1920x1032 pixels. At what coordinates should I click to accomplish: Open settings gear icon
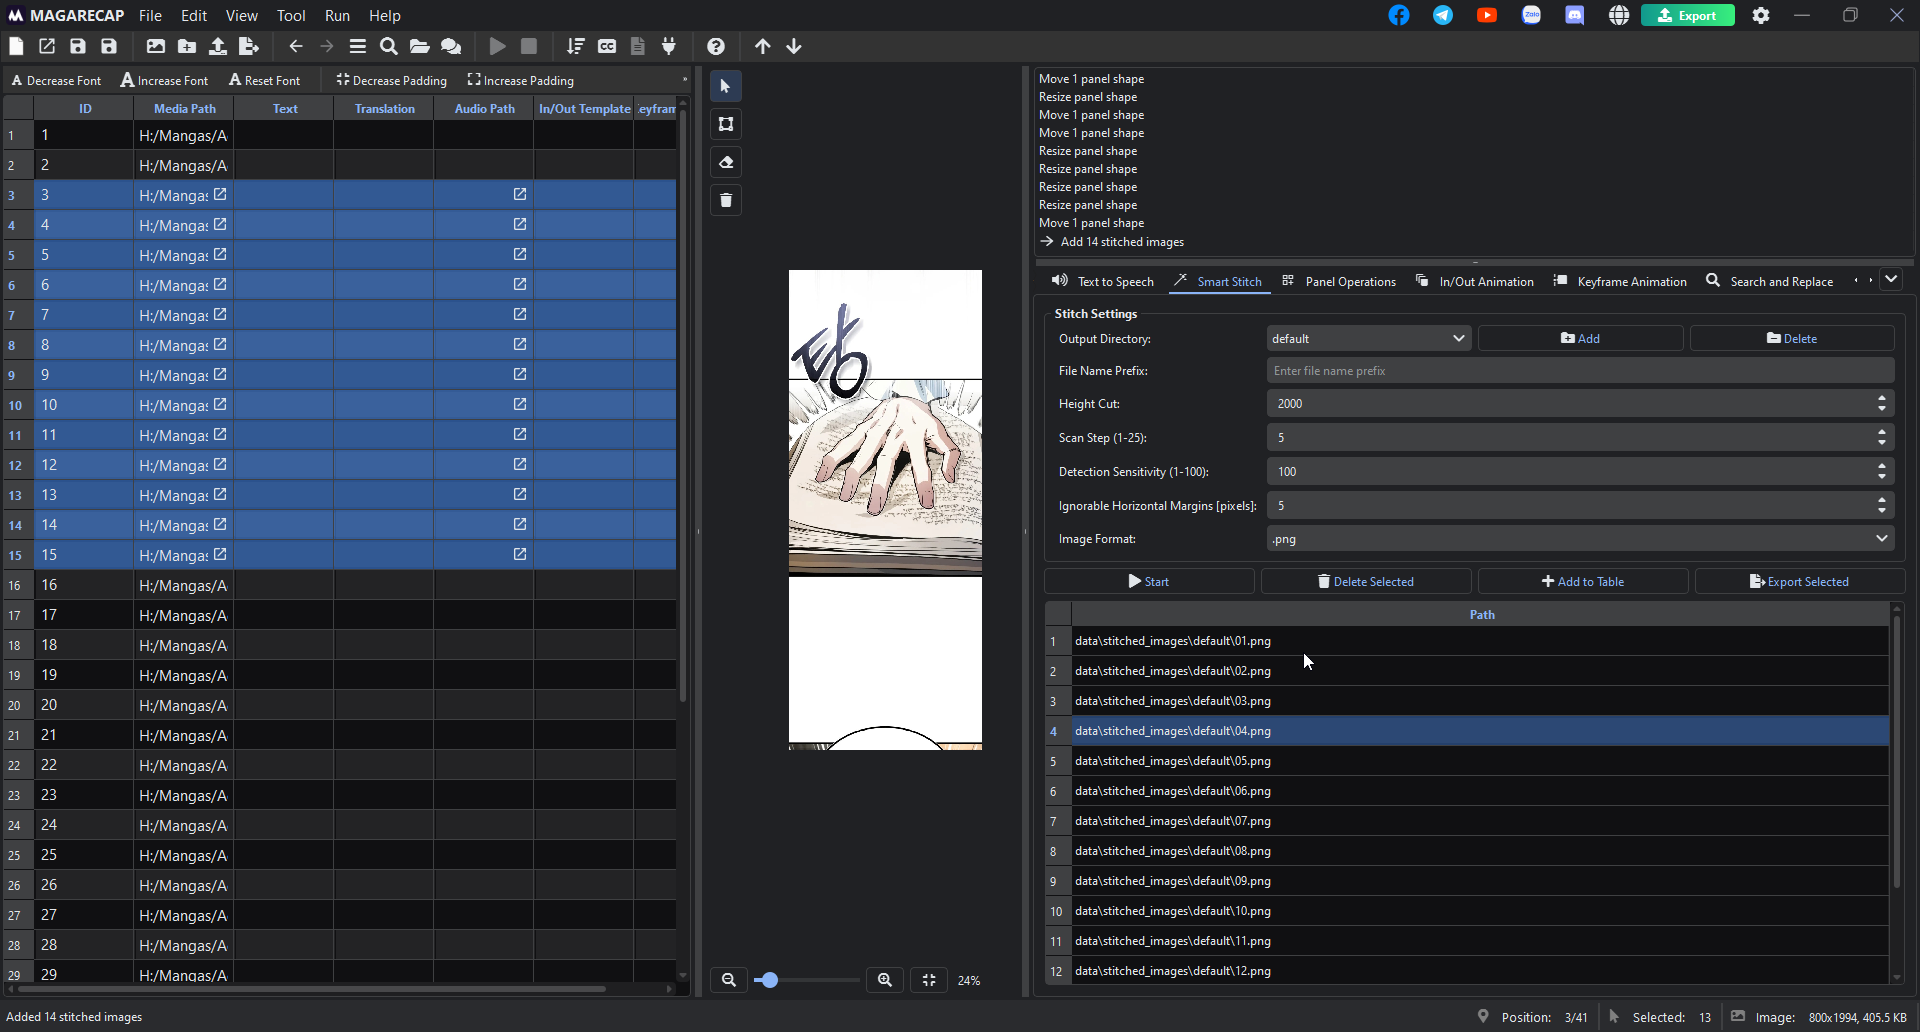(1761, 15)
